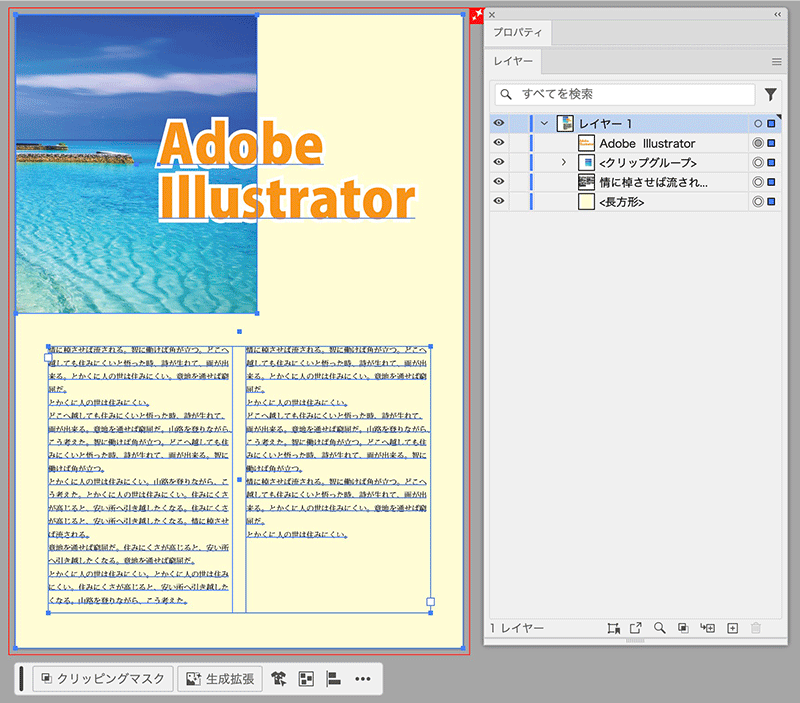Hide the 長方形 rectangle item

point(499,201)
